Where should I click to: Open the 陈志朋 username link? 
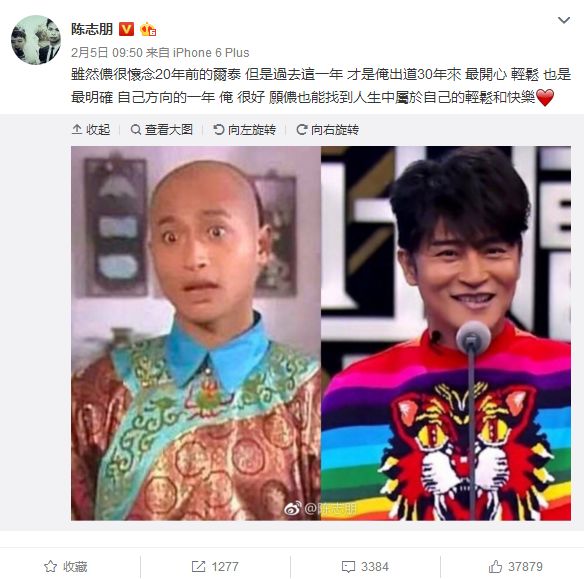(92, 29)
